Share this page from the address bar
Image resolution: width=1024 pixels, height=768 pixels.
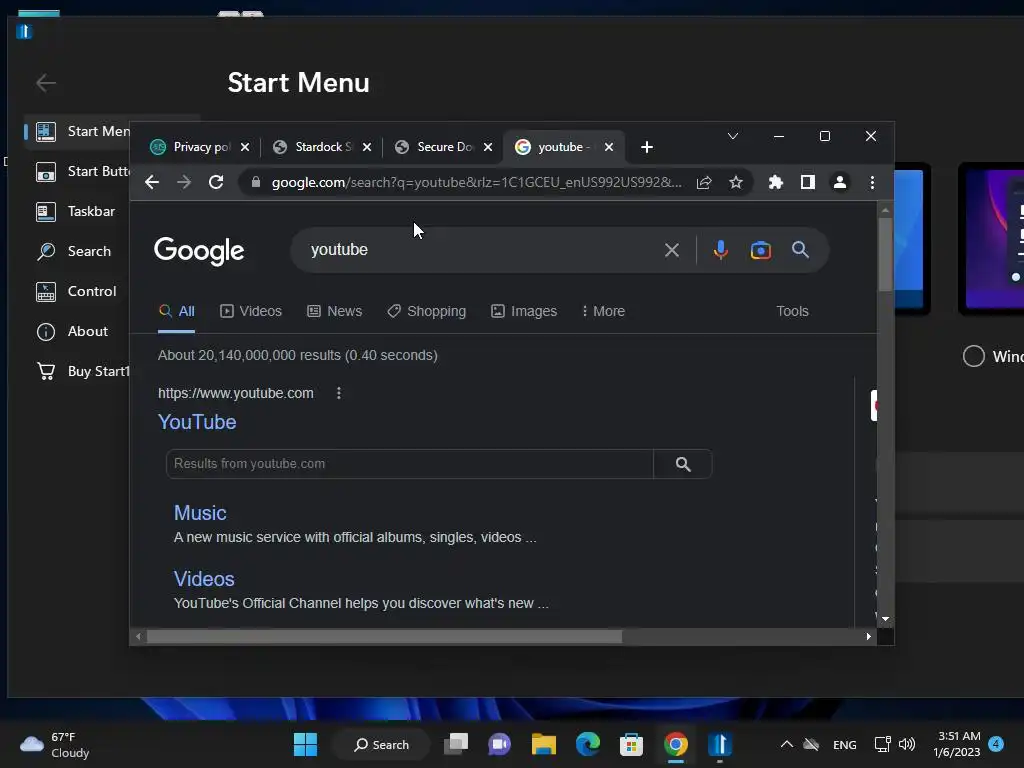click(x=704, y=182)
